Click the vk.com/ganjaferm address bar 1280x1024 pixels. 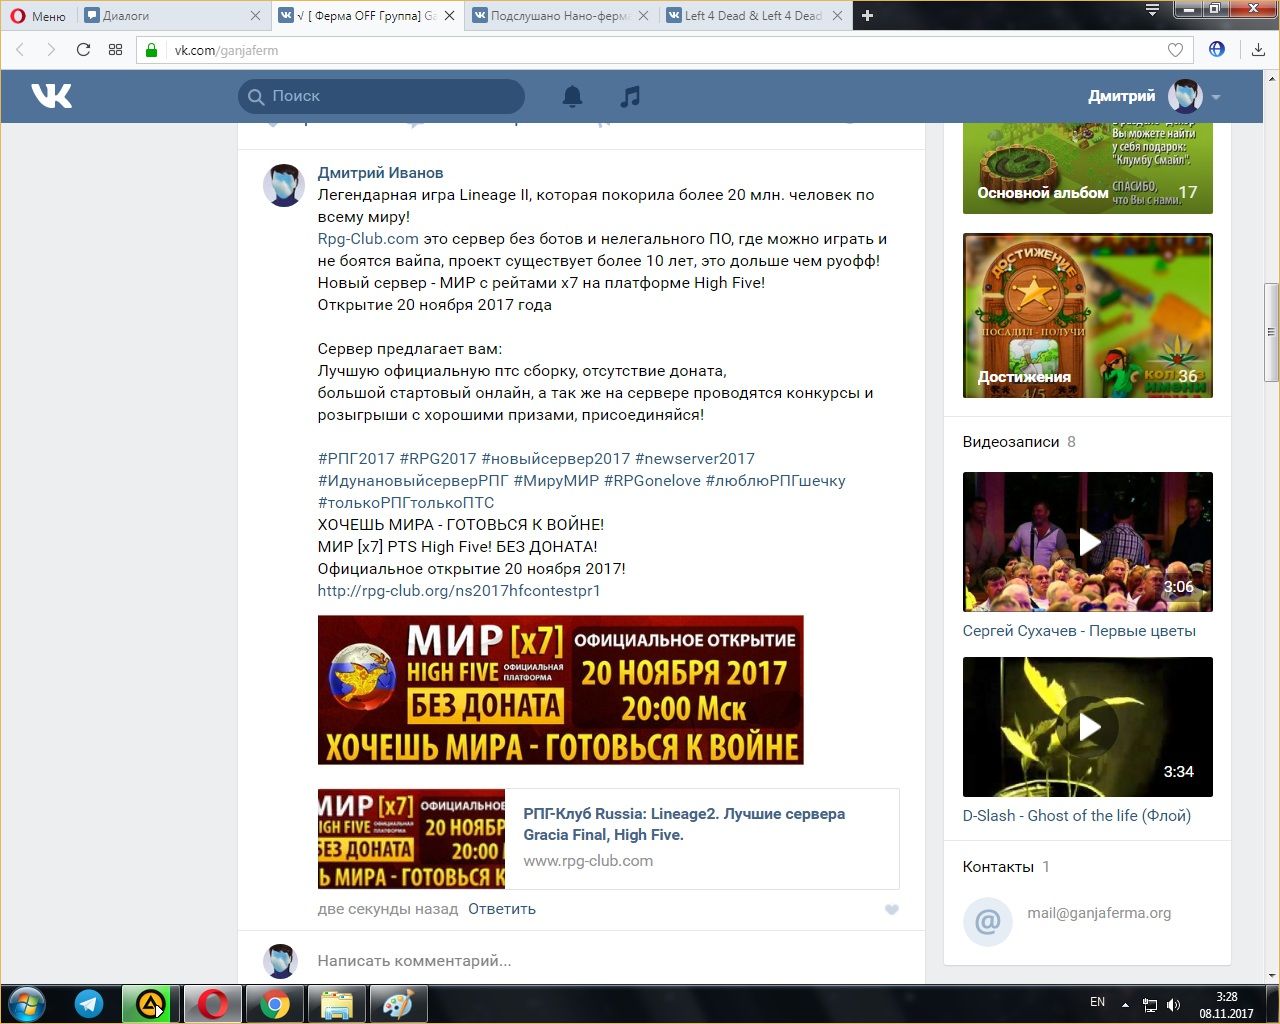point(665,50)
